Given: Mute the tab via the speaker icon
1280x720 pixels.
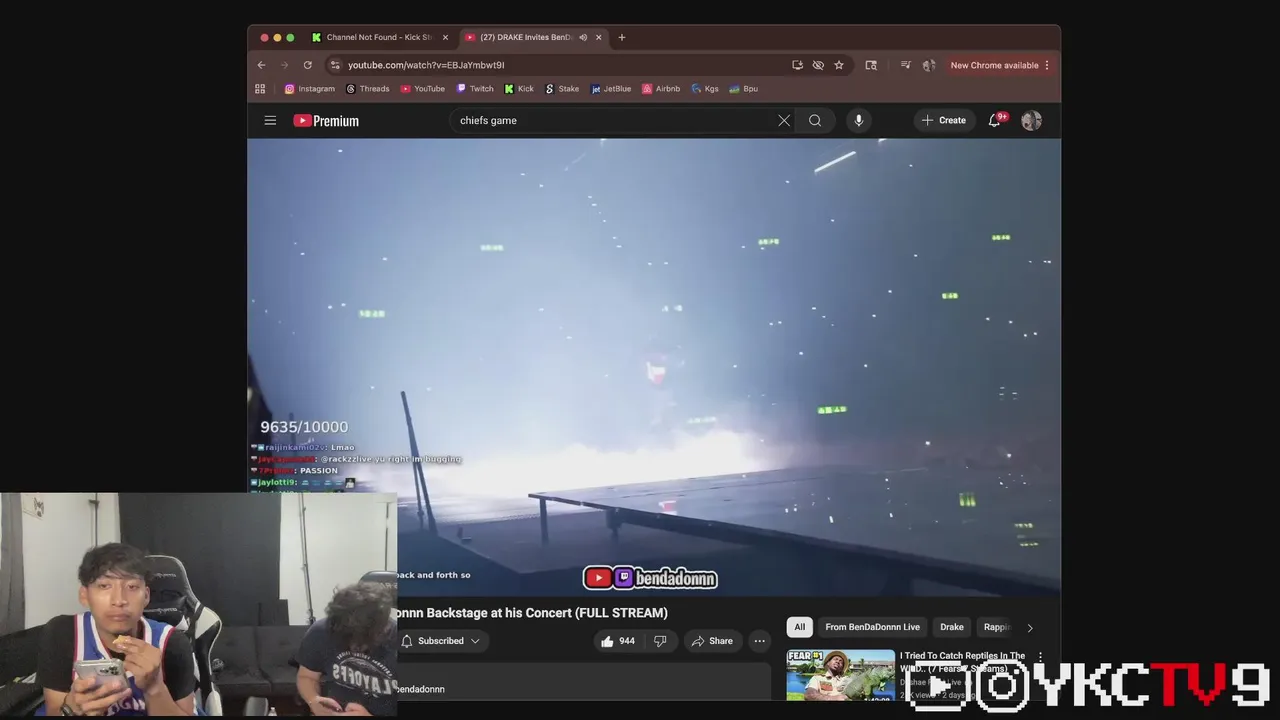Looking at the screenshot, I should tap(583, 37).
